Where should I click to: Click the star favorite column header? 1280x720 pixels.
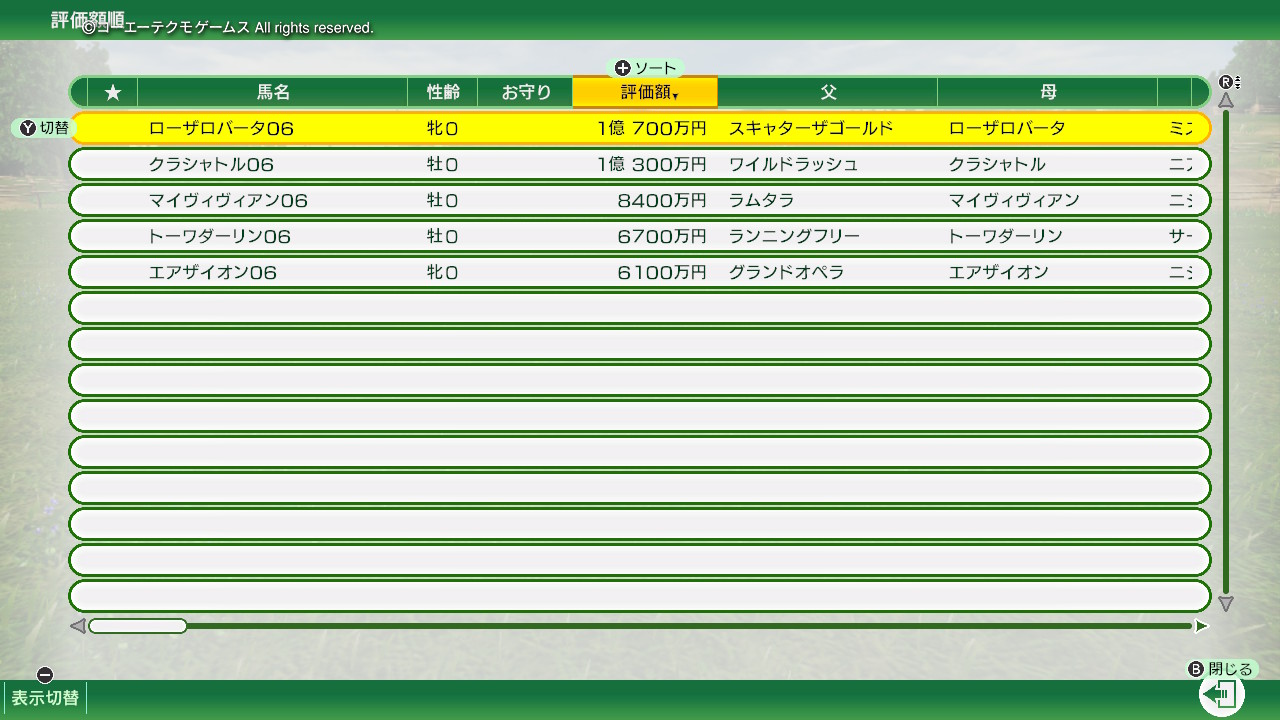pos(113,92)
